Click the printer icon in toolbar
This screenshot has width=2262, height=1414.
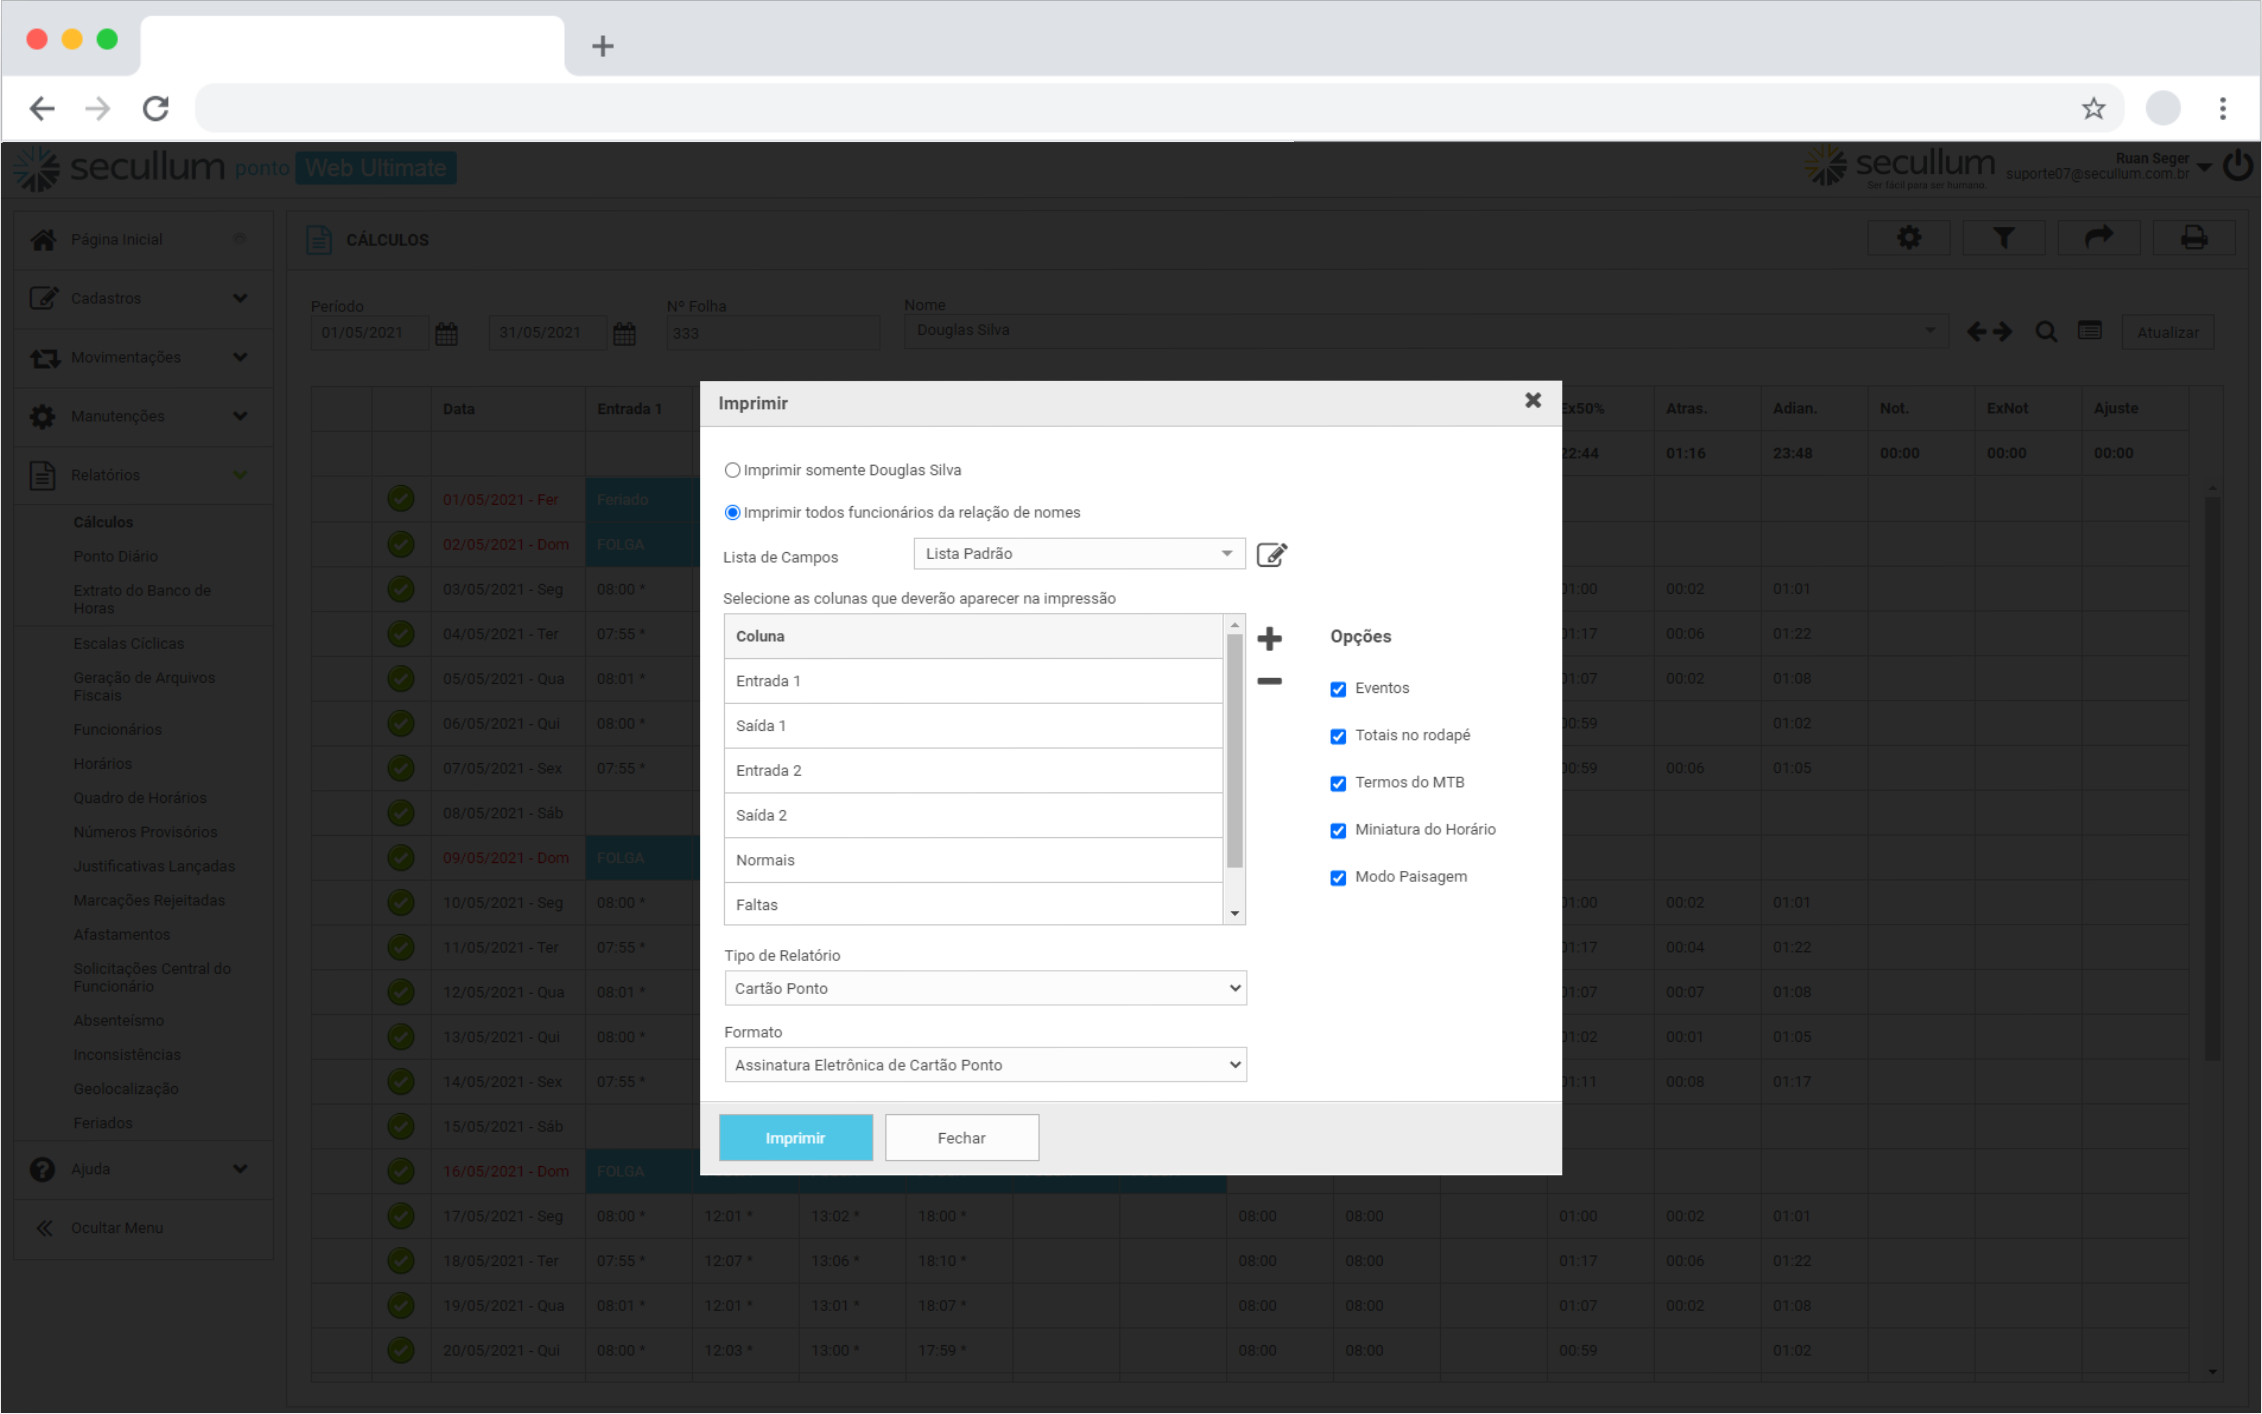[x=2193, y=238]
